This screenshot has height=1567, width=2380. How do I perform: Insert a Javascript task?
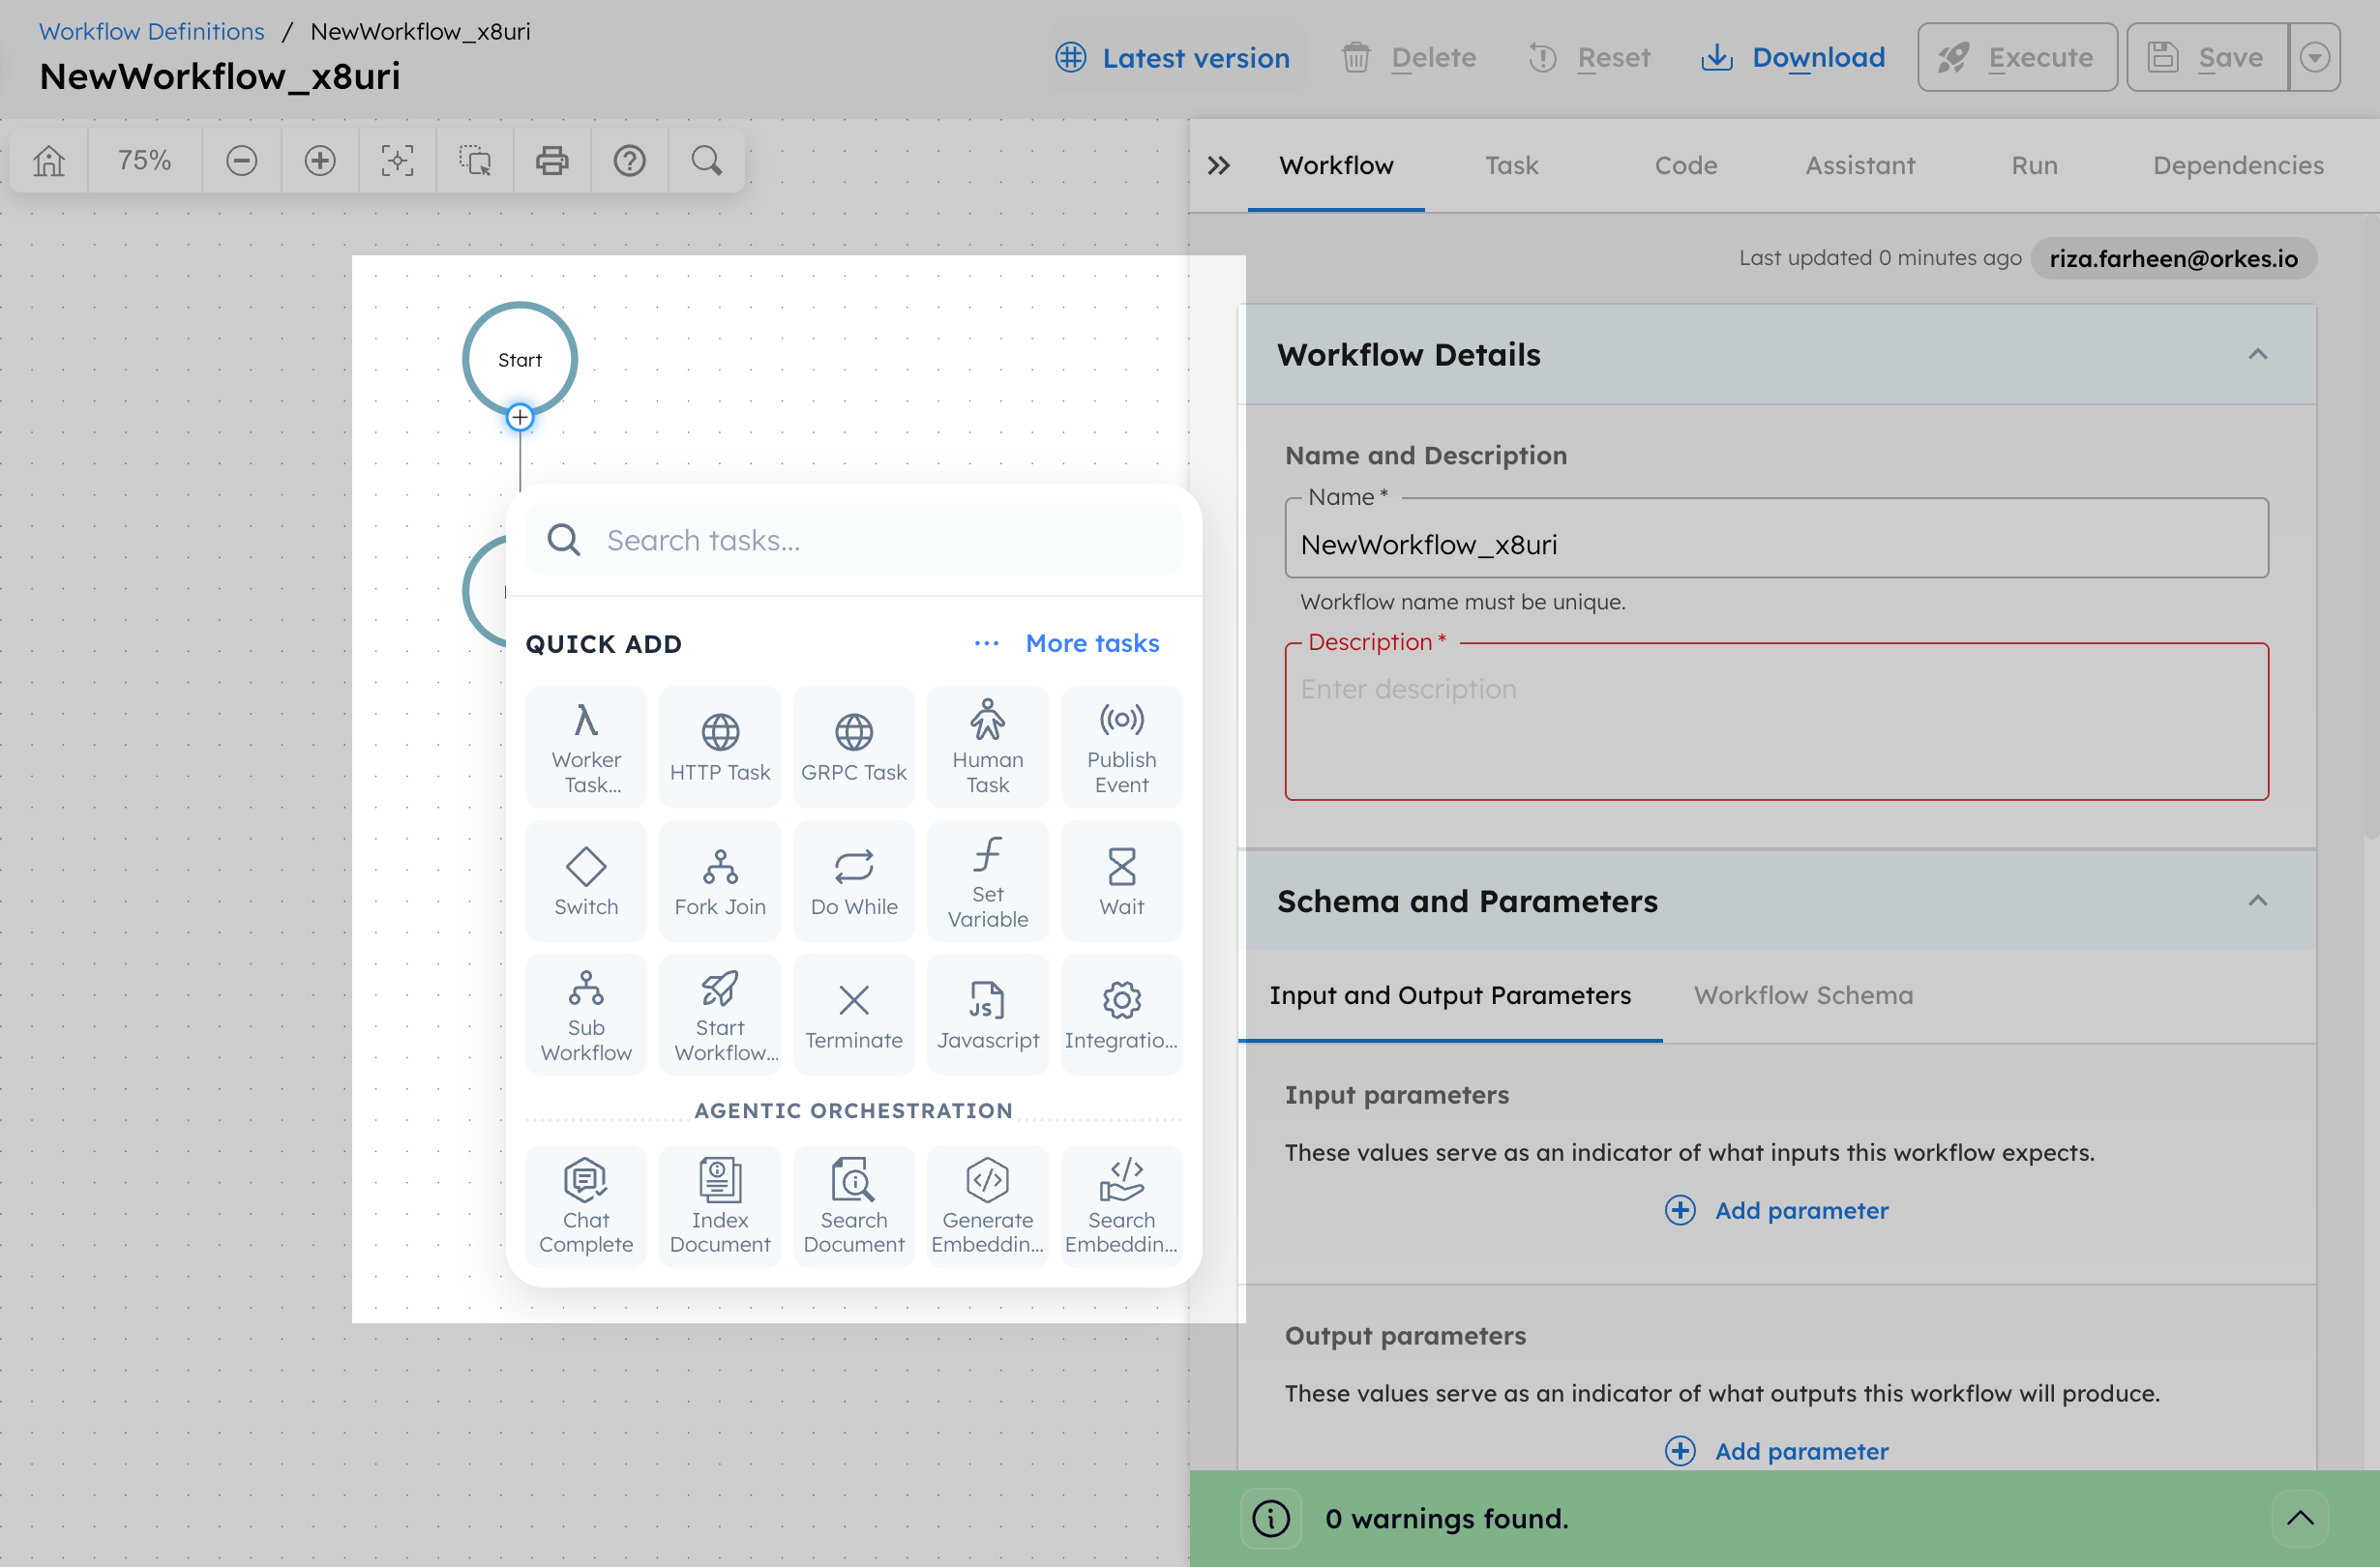[x=987, y=1013]
